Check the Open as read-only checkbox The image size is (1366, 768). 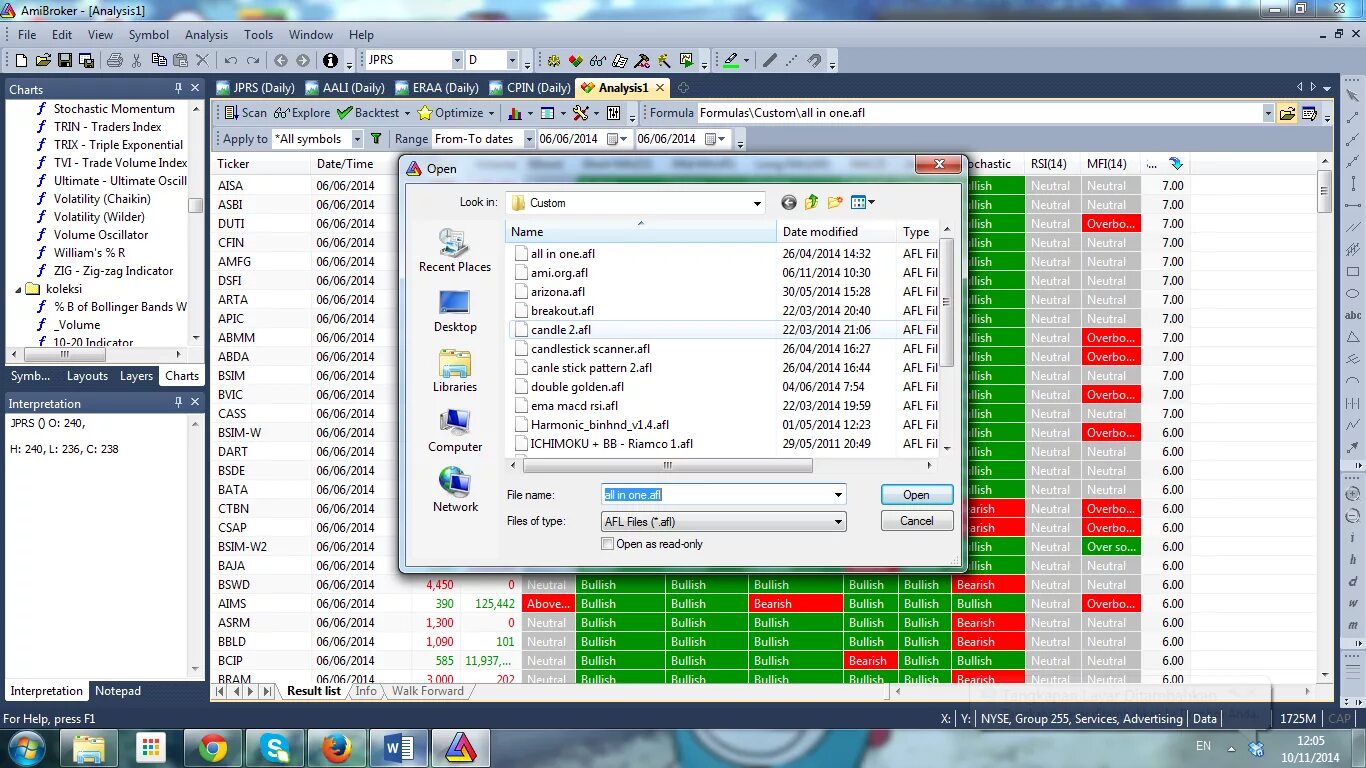[x=607, y=544]
